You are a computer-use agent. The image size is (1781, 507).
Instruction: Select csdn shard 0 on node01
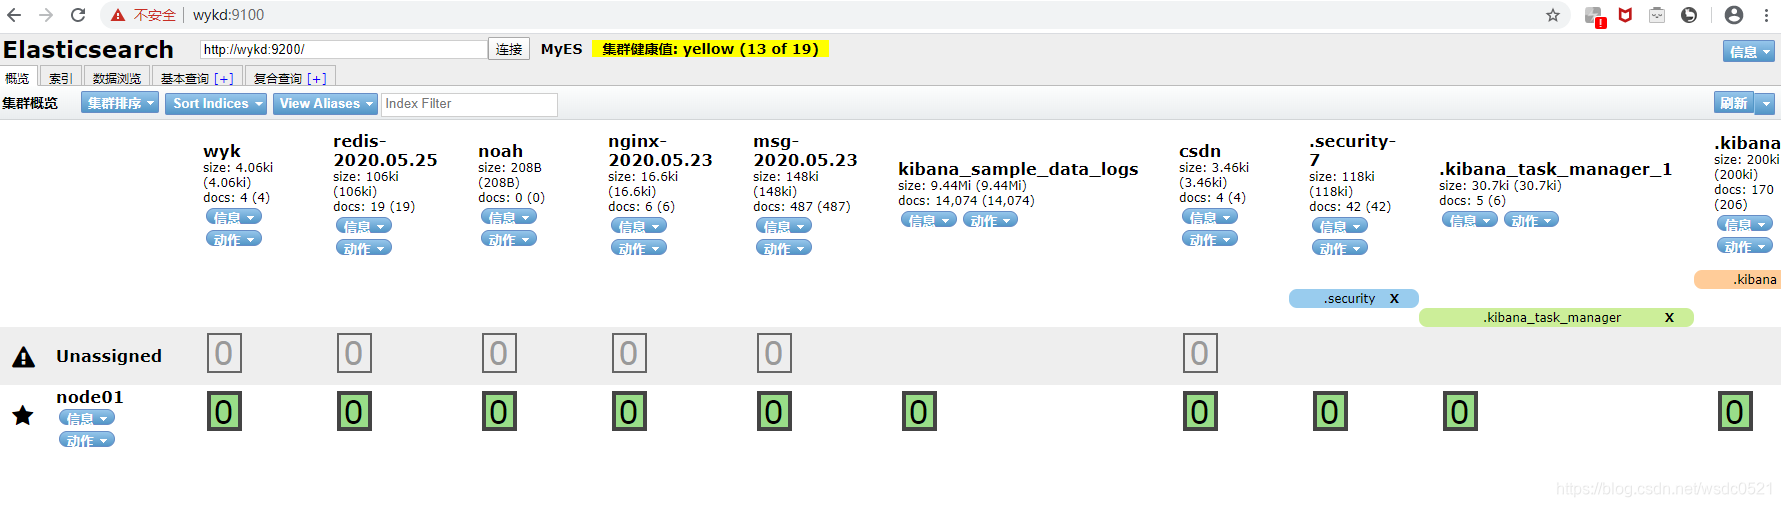[1200, 411]
